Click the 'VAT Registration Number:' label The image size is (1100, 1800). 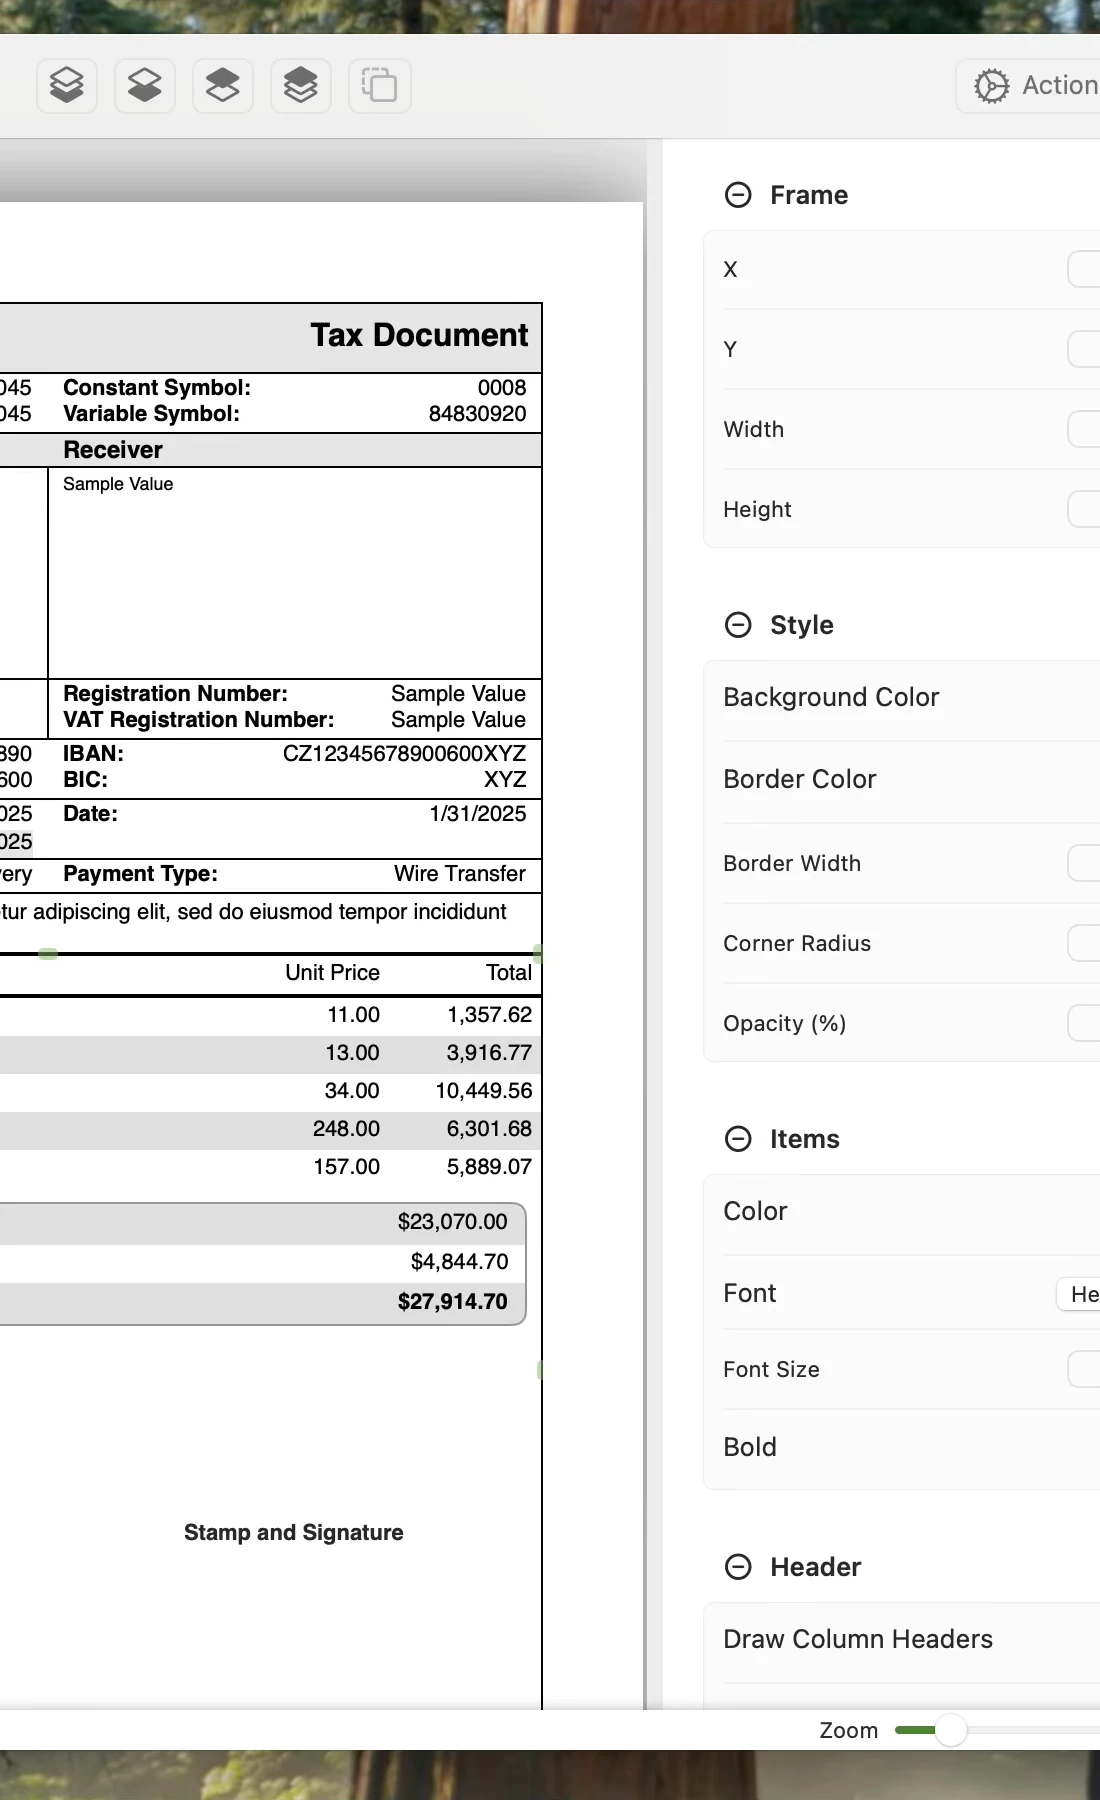pyautogui.click(x=198, y=720)
